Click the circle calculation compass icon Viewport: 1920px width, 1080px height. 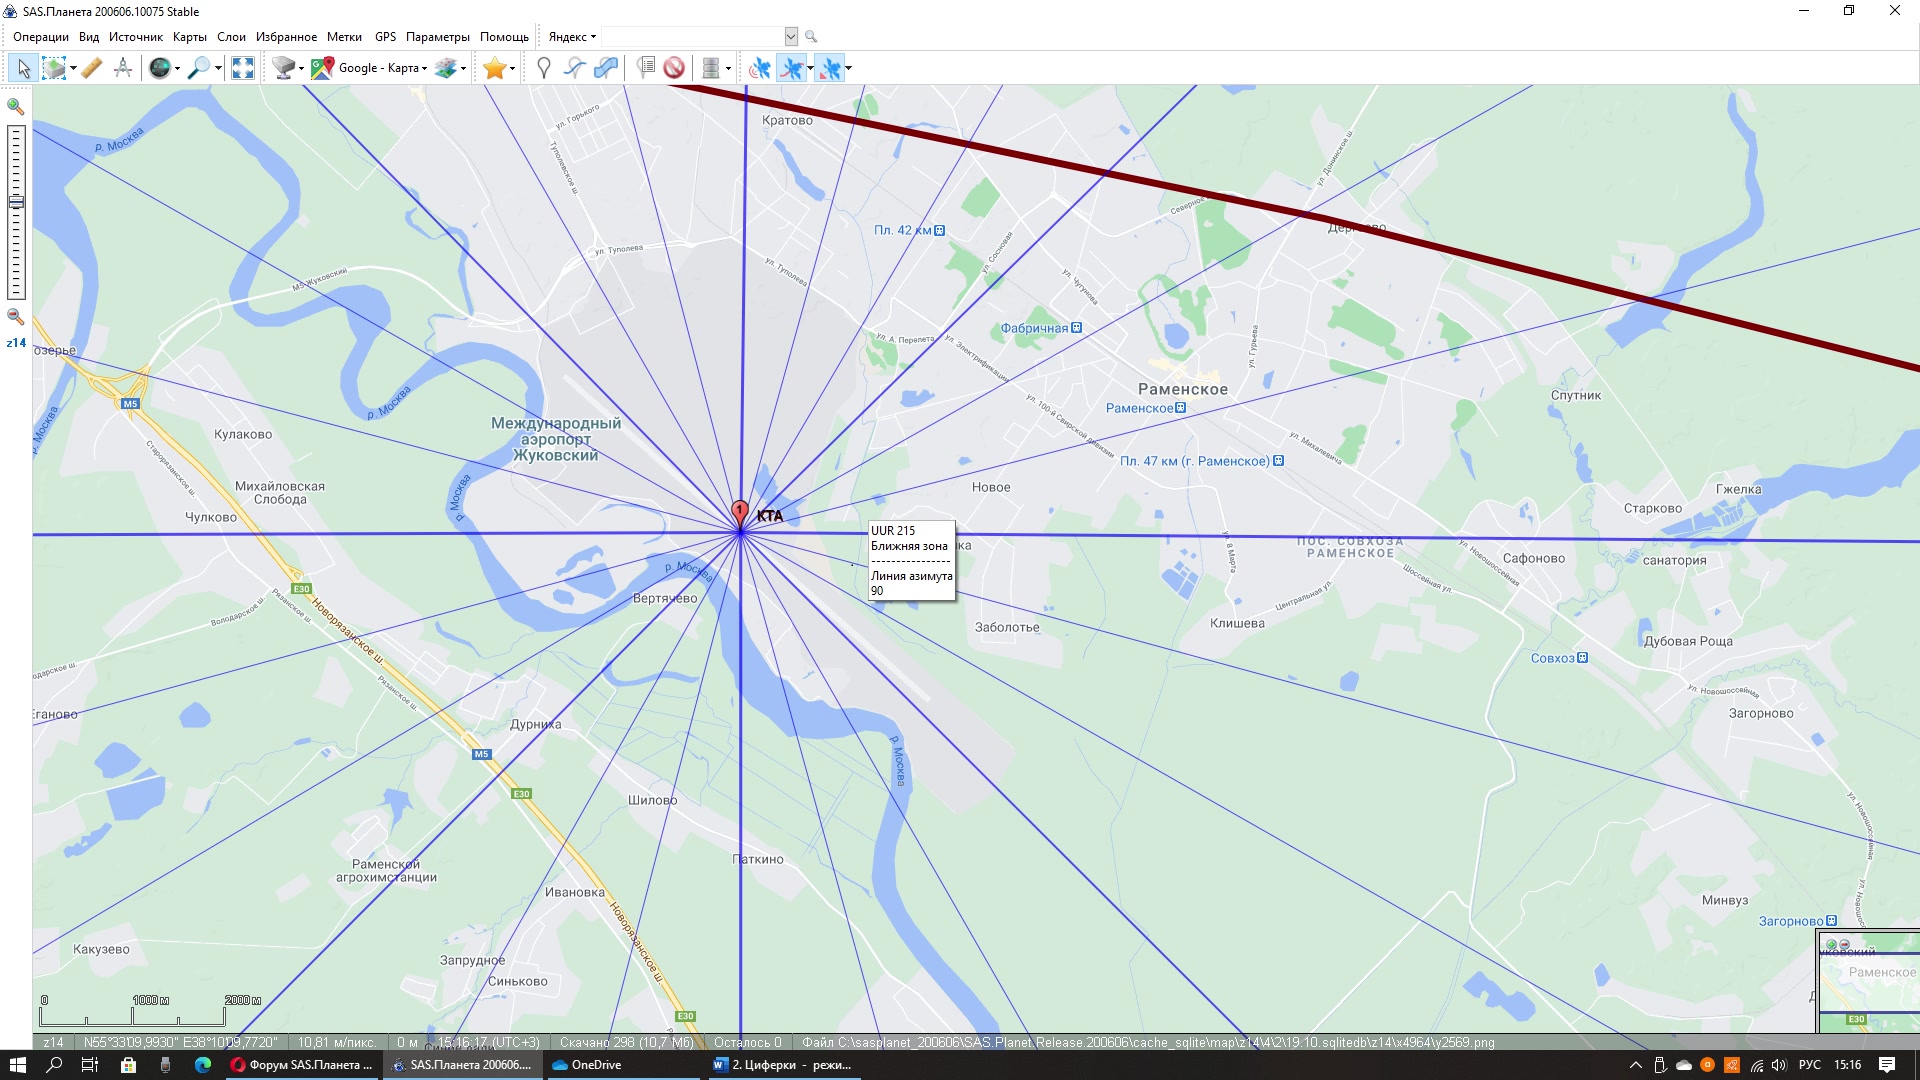(x=123, y=68)
